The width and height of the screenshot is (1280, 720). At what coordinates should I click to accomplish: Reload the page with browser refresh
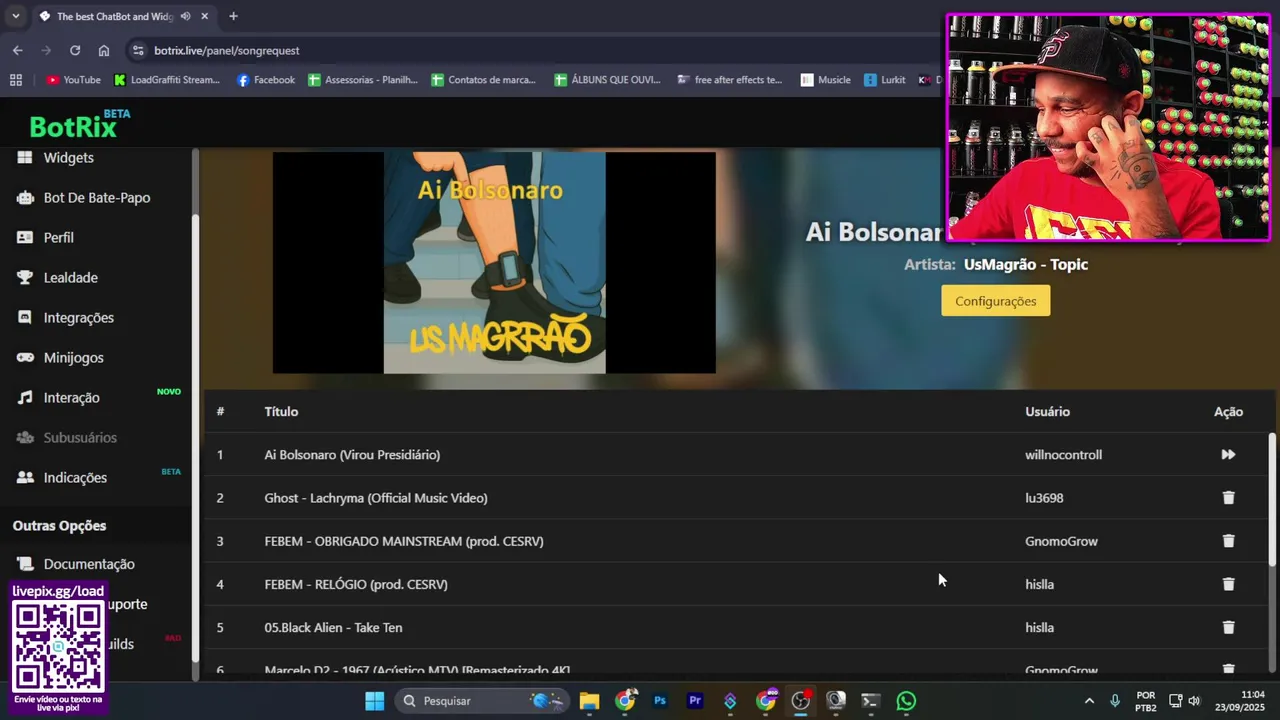click(x=75, y=50)
